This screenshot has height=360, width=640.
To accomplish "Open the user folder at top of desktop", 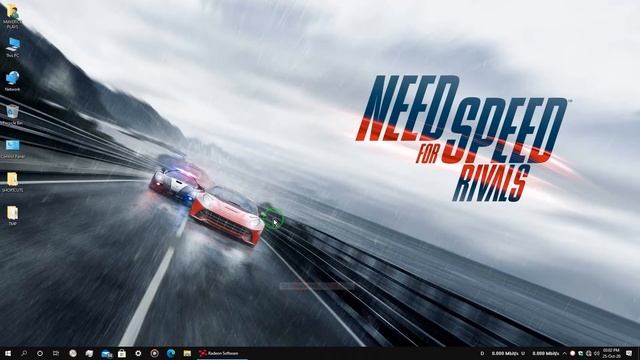I will 13,16.
